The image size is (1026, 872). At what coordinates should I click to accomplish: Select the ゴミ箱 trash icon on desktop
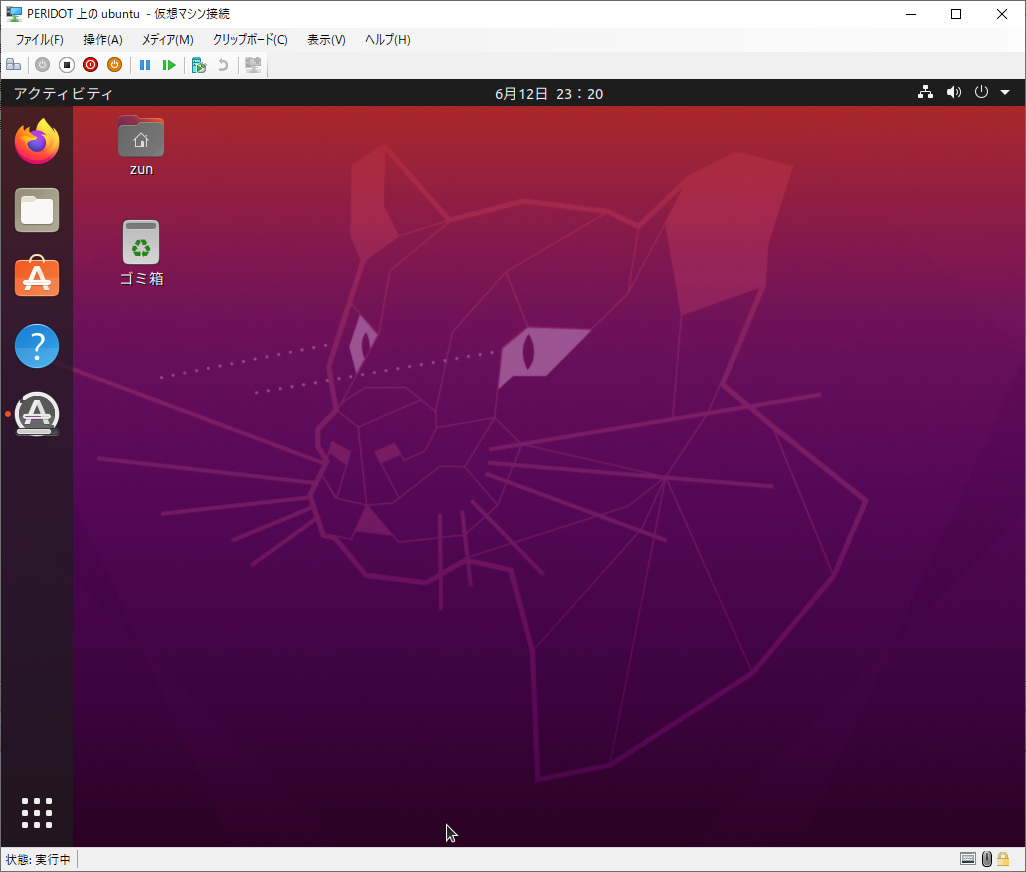141,254
